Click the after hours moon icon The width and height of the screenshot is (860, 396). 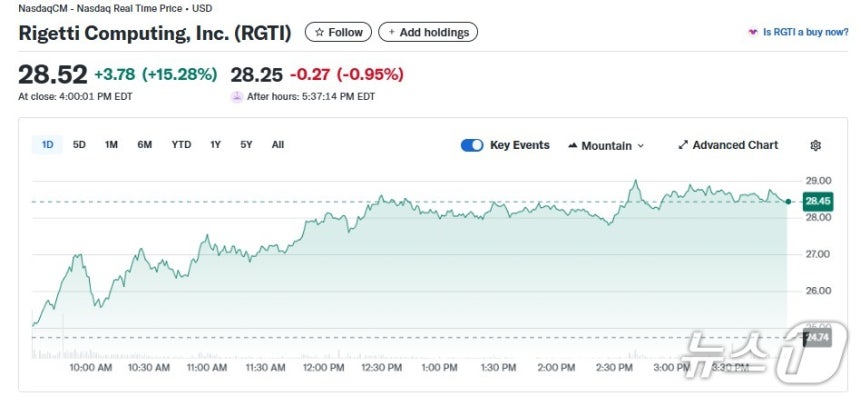pos(236,97)
